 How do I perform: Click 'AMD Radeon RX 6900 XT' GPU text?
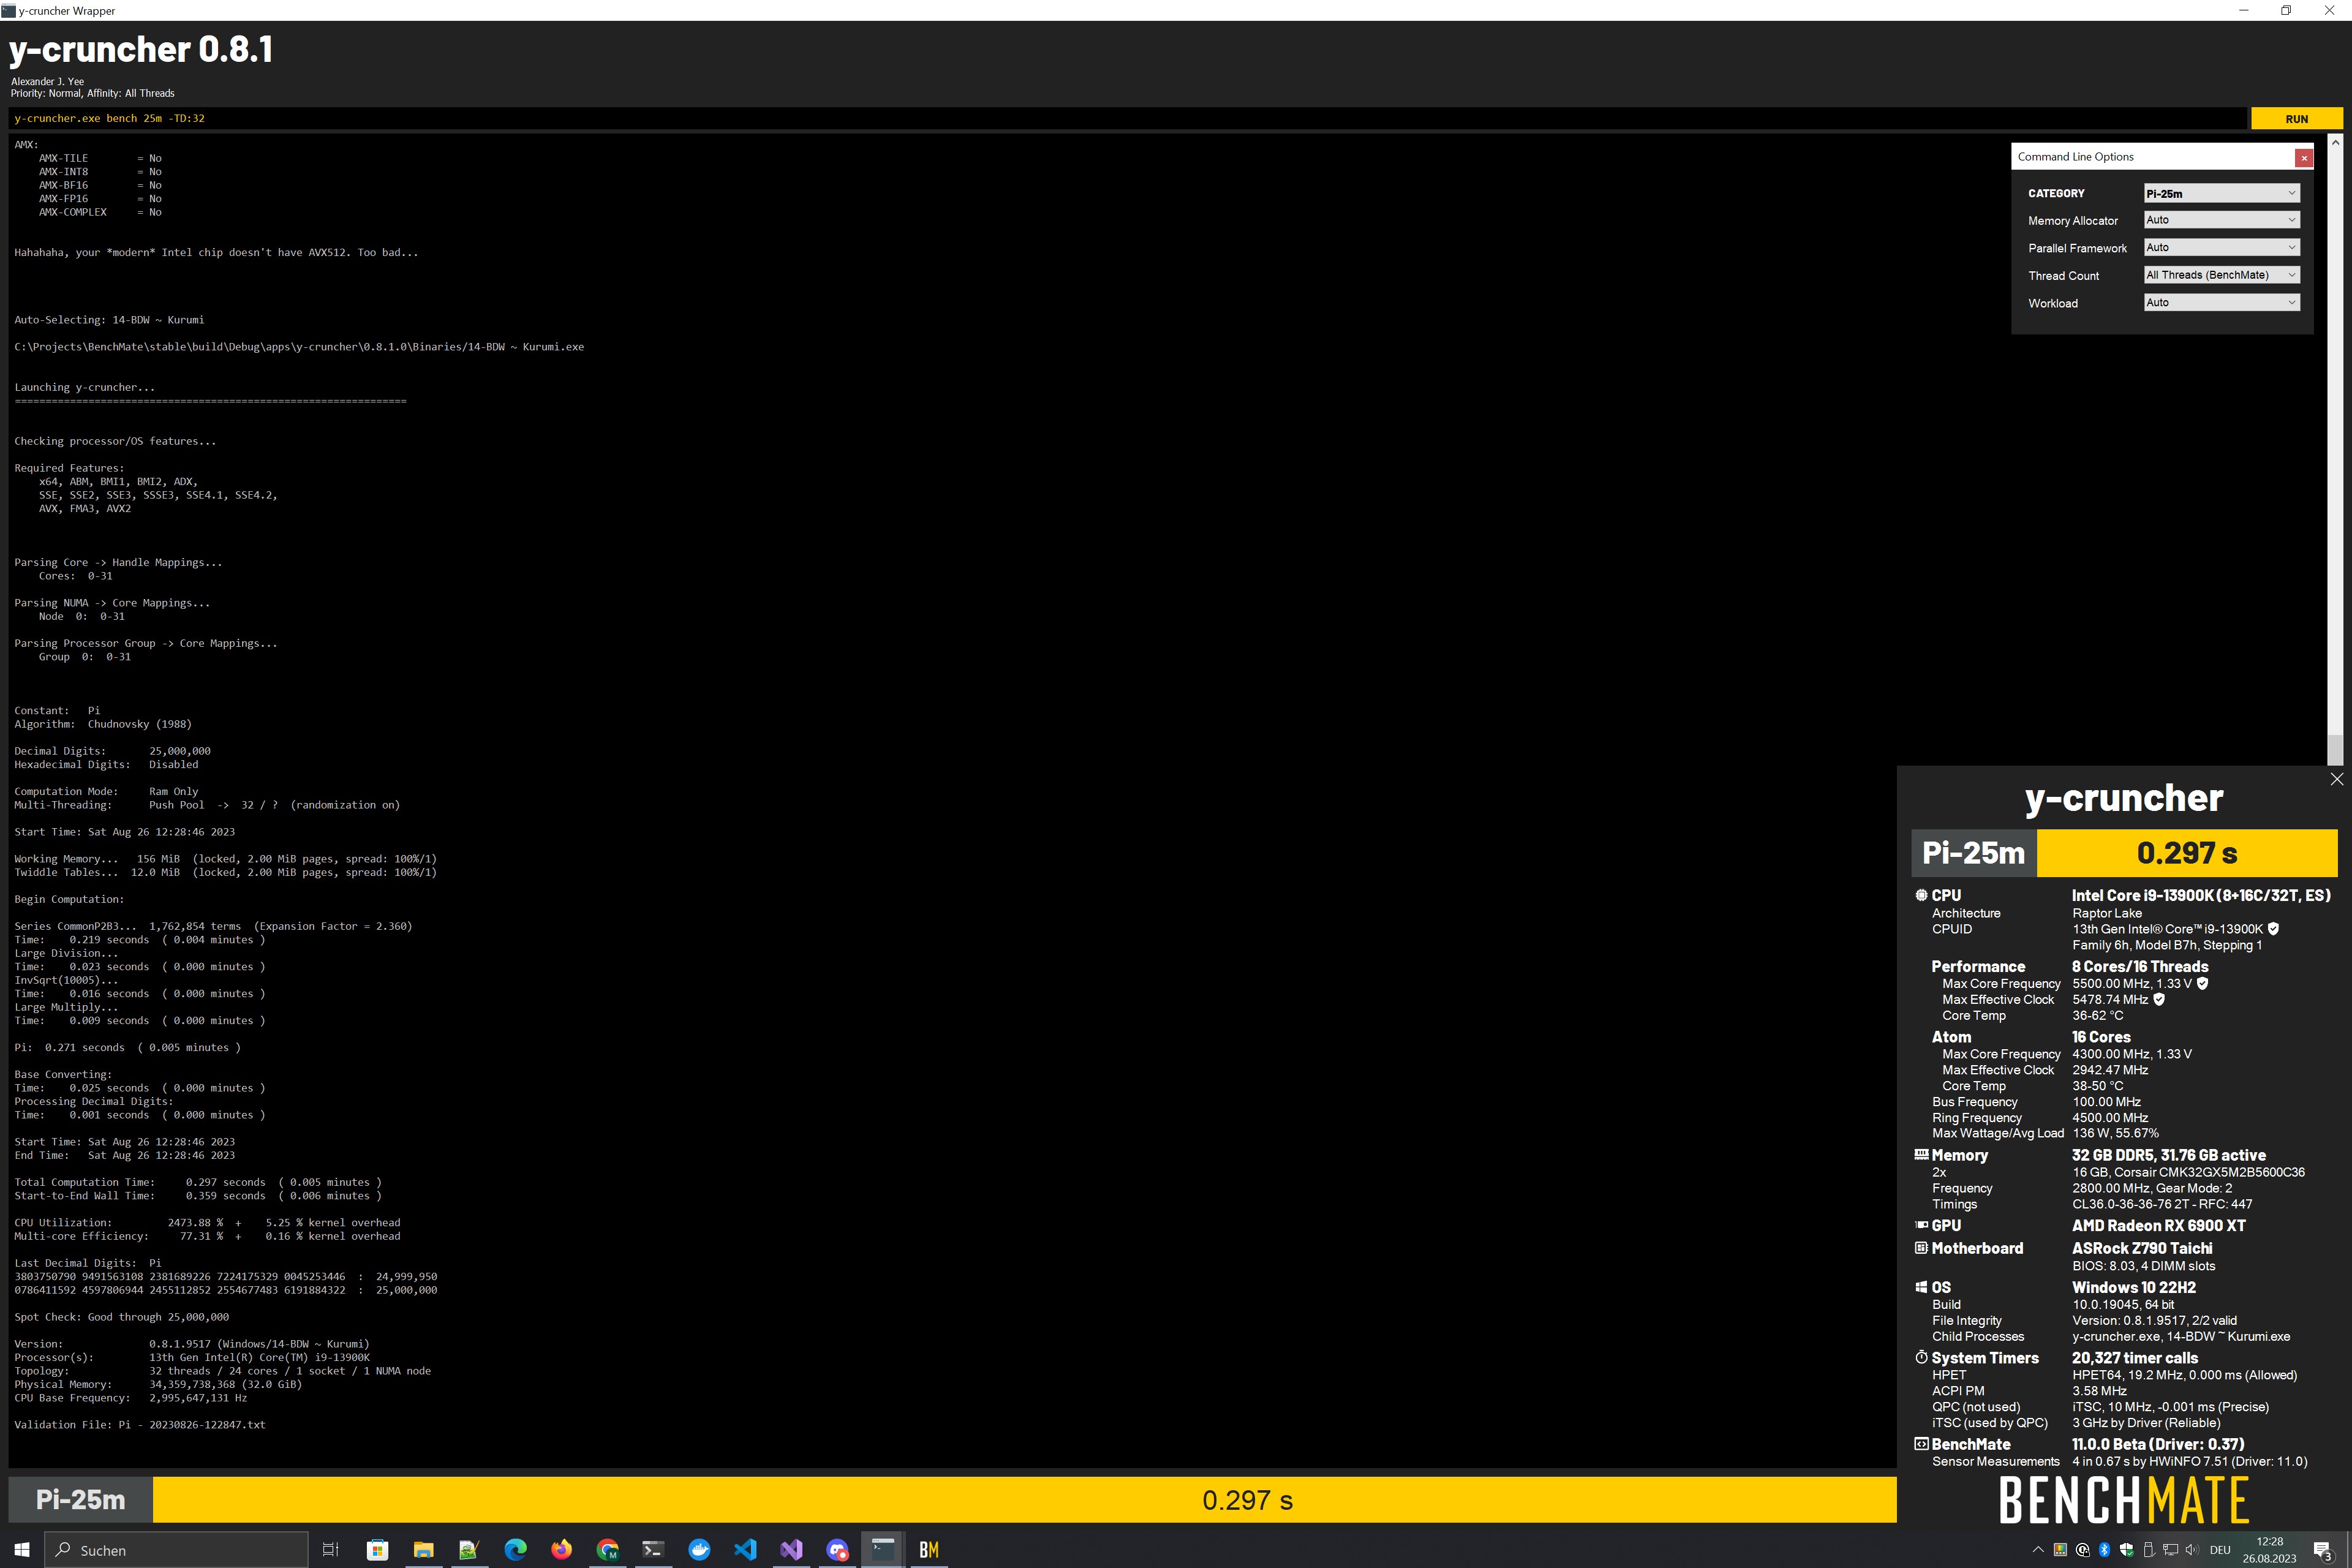click(x=2158, y=1225)
